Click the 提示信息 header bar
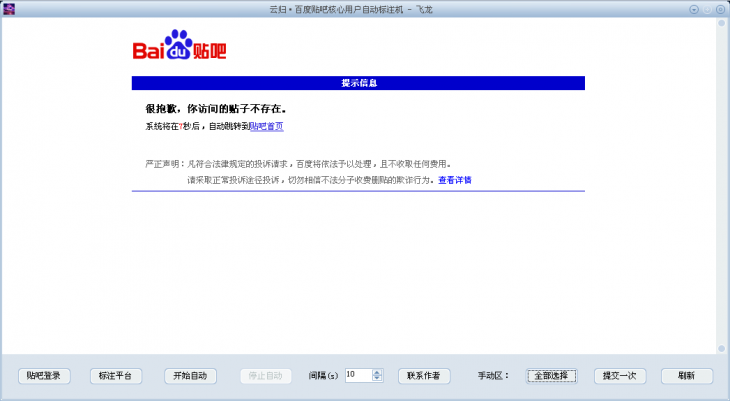730x401 pixels. [358, 83]
